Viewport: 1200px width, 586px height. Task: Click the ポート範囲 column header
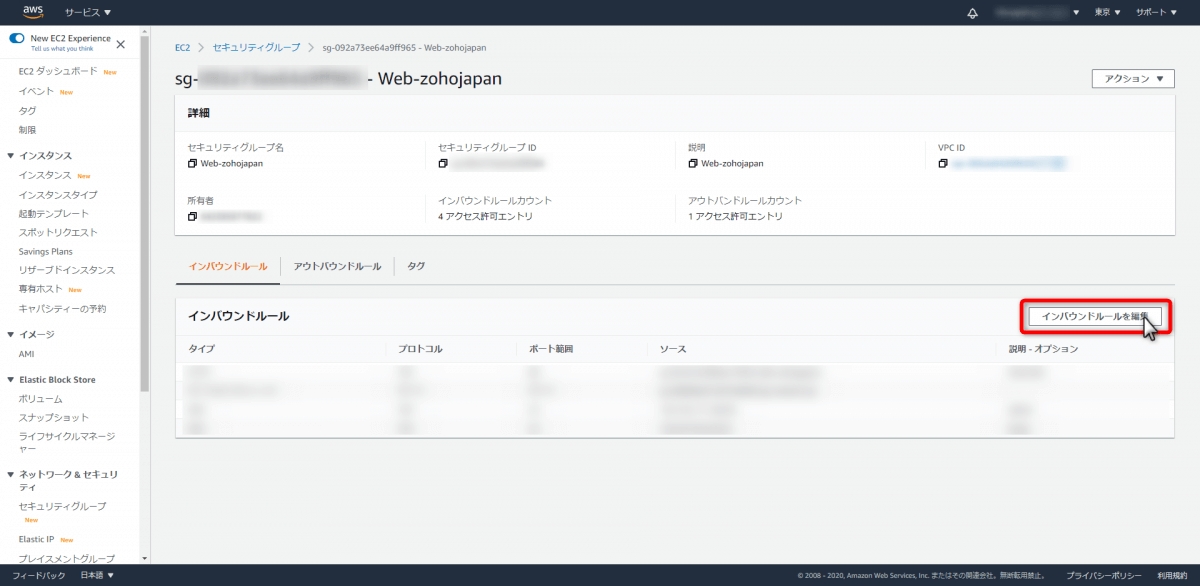pos(551,349)
